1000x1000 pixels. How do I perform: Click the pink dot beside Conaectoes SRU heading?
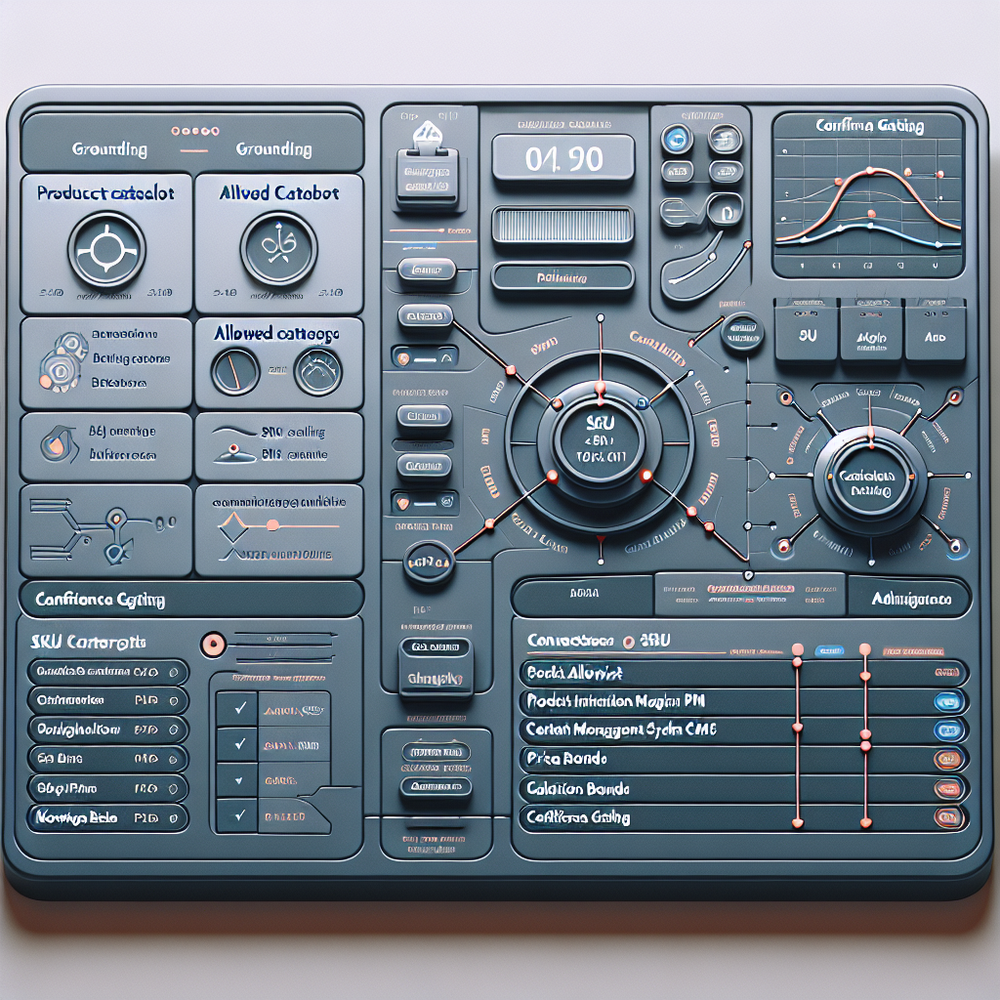628,642
